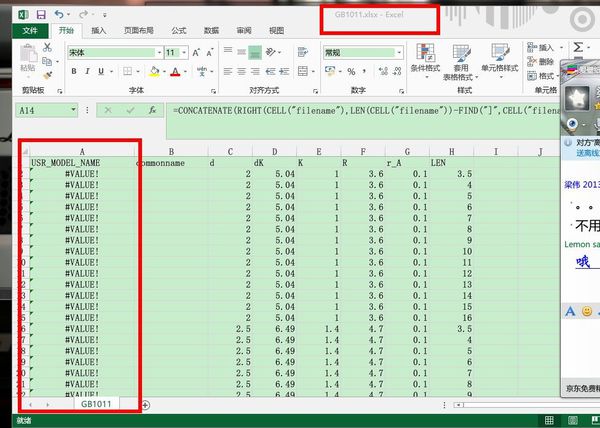Align cell text to the left

click(x=228, y=71)
